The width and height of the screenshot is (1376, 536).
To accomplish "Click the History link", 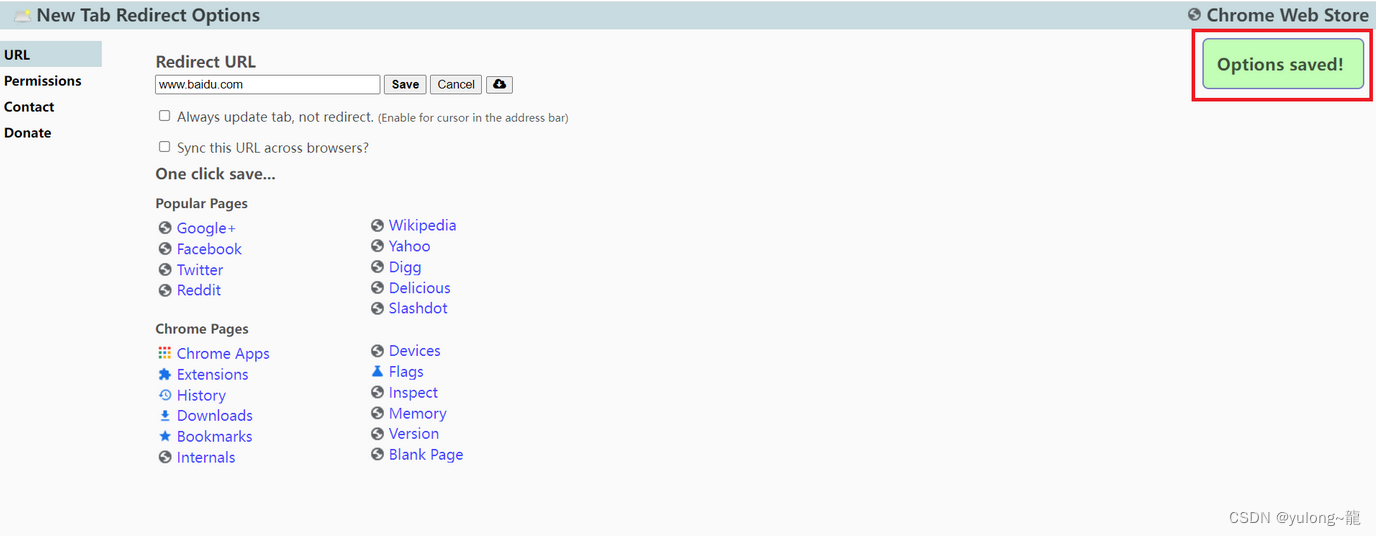I will [x=201, y=395].
